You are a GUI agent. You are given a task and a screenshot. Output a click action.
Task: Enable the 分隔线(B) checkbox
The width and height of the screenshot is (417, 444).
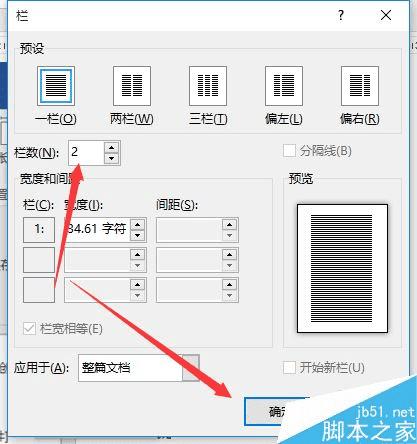(289, 151)
